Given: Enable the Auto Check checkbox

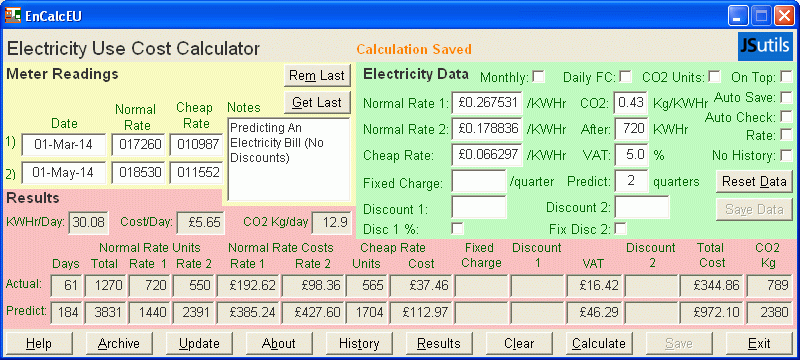Looking at the screenshot, I should tap(786, 117).
